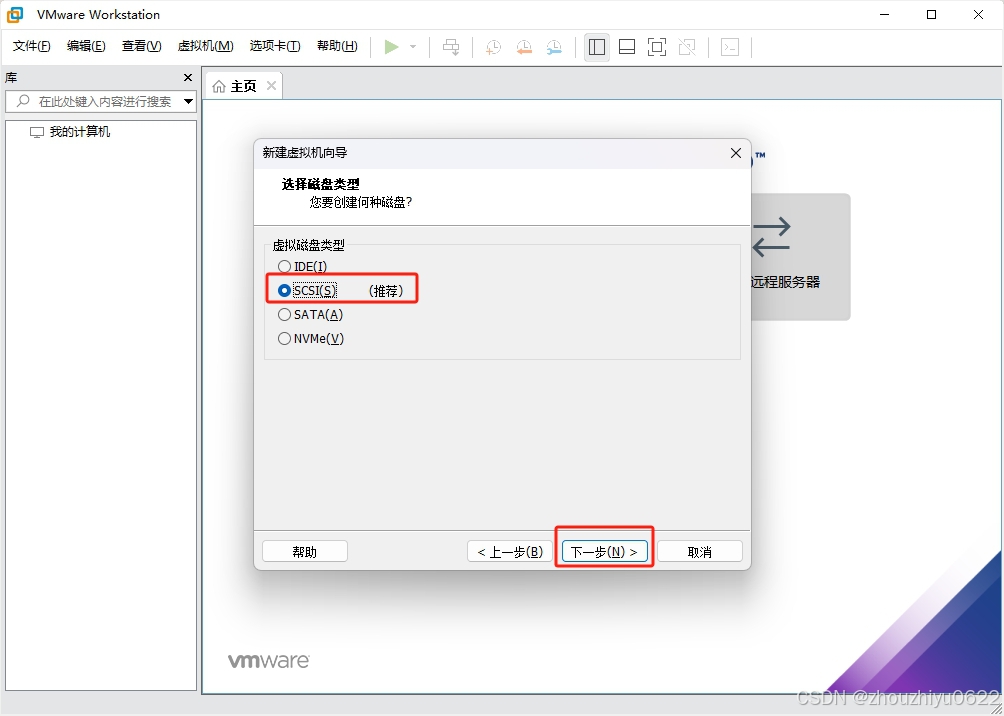Viewport: 1004px width, 716px height.
Task: Open the 查看(V) menu
Action: click(142, 46)
